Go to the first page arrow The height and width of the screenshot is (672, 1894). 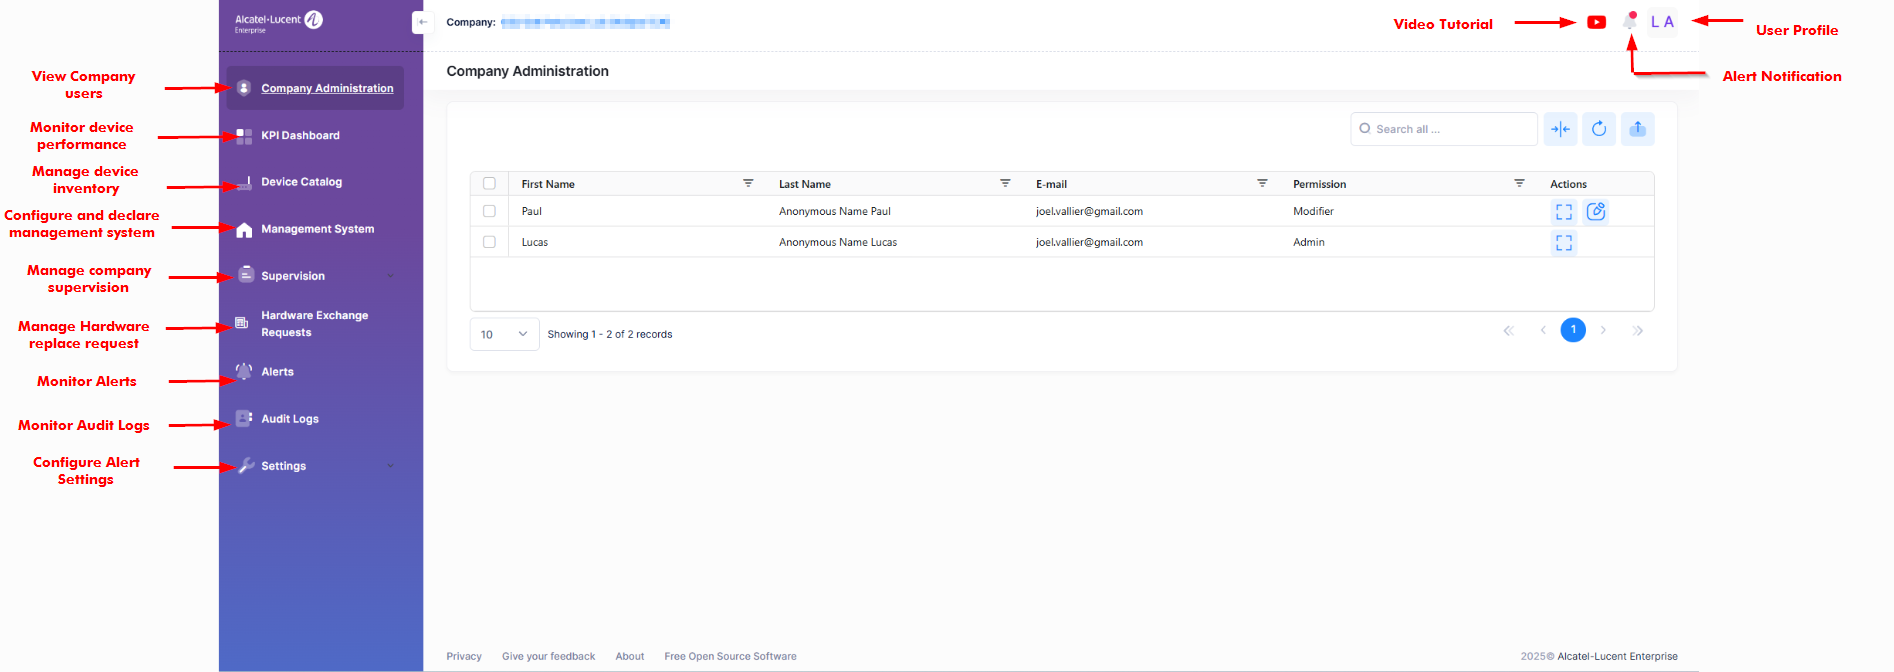click(x=1509, y=330)
